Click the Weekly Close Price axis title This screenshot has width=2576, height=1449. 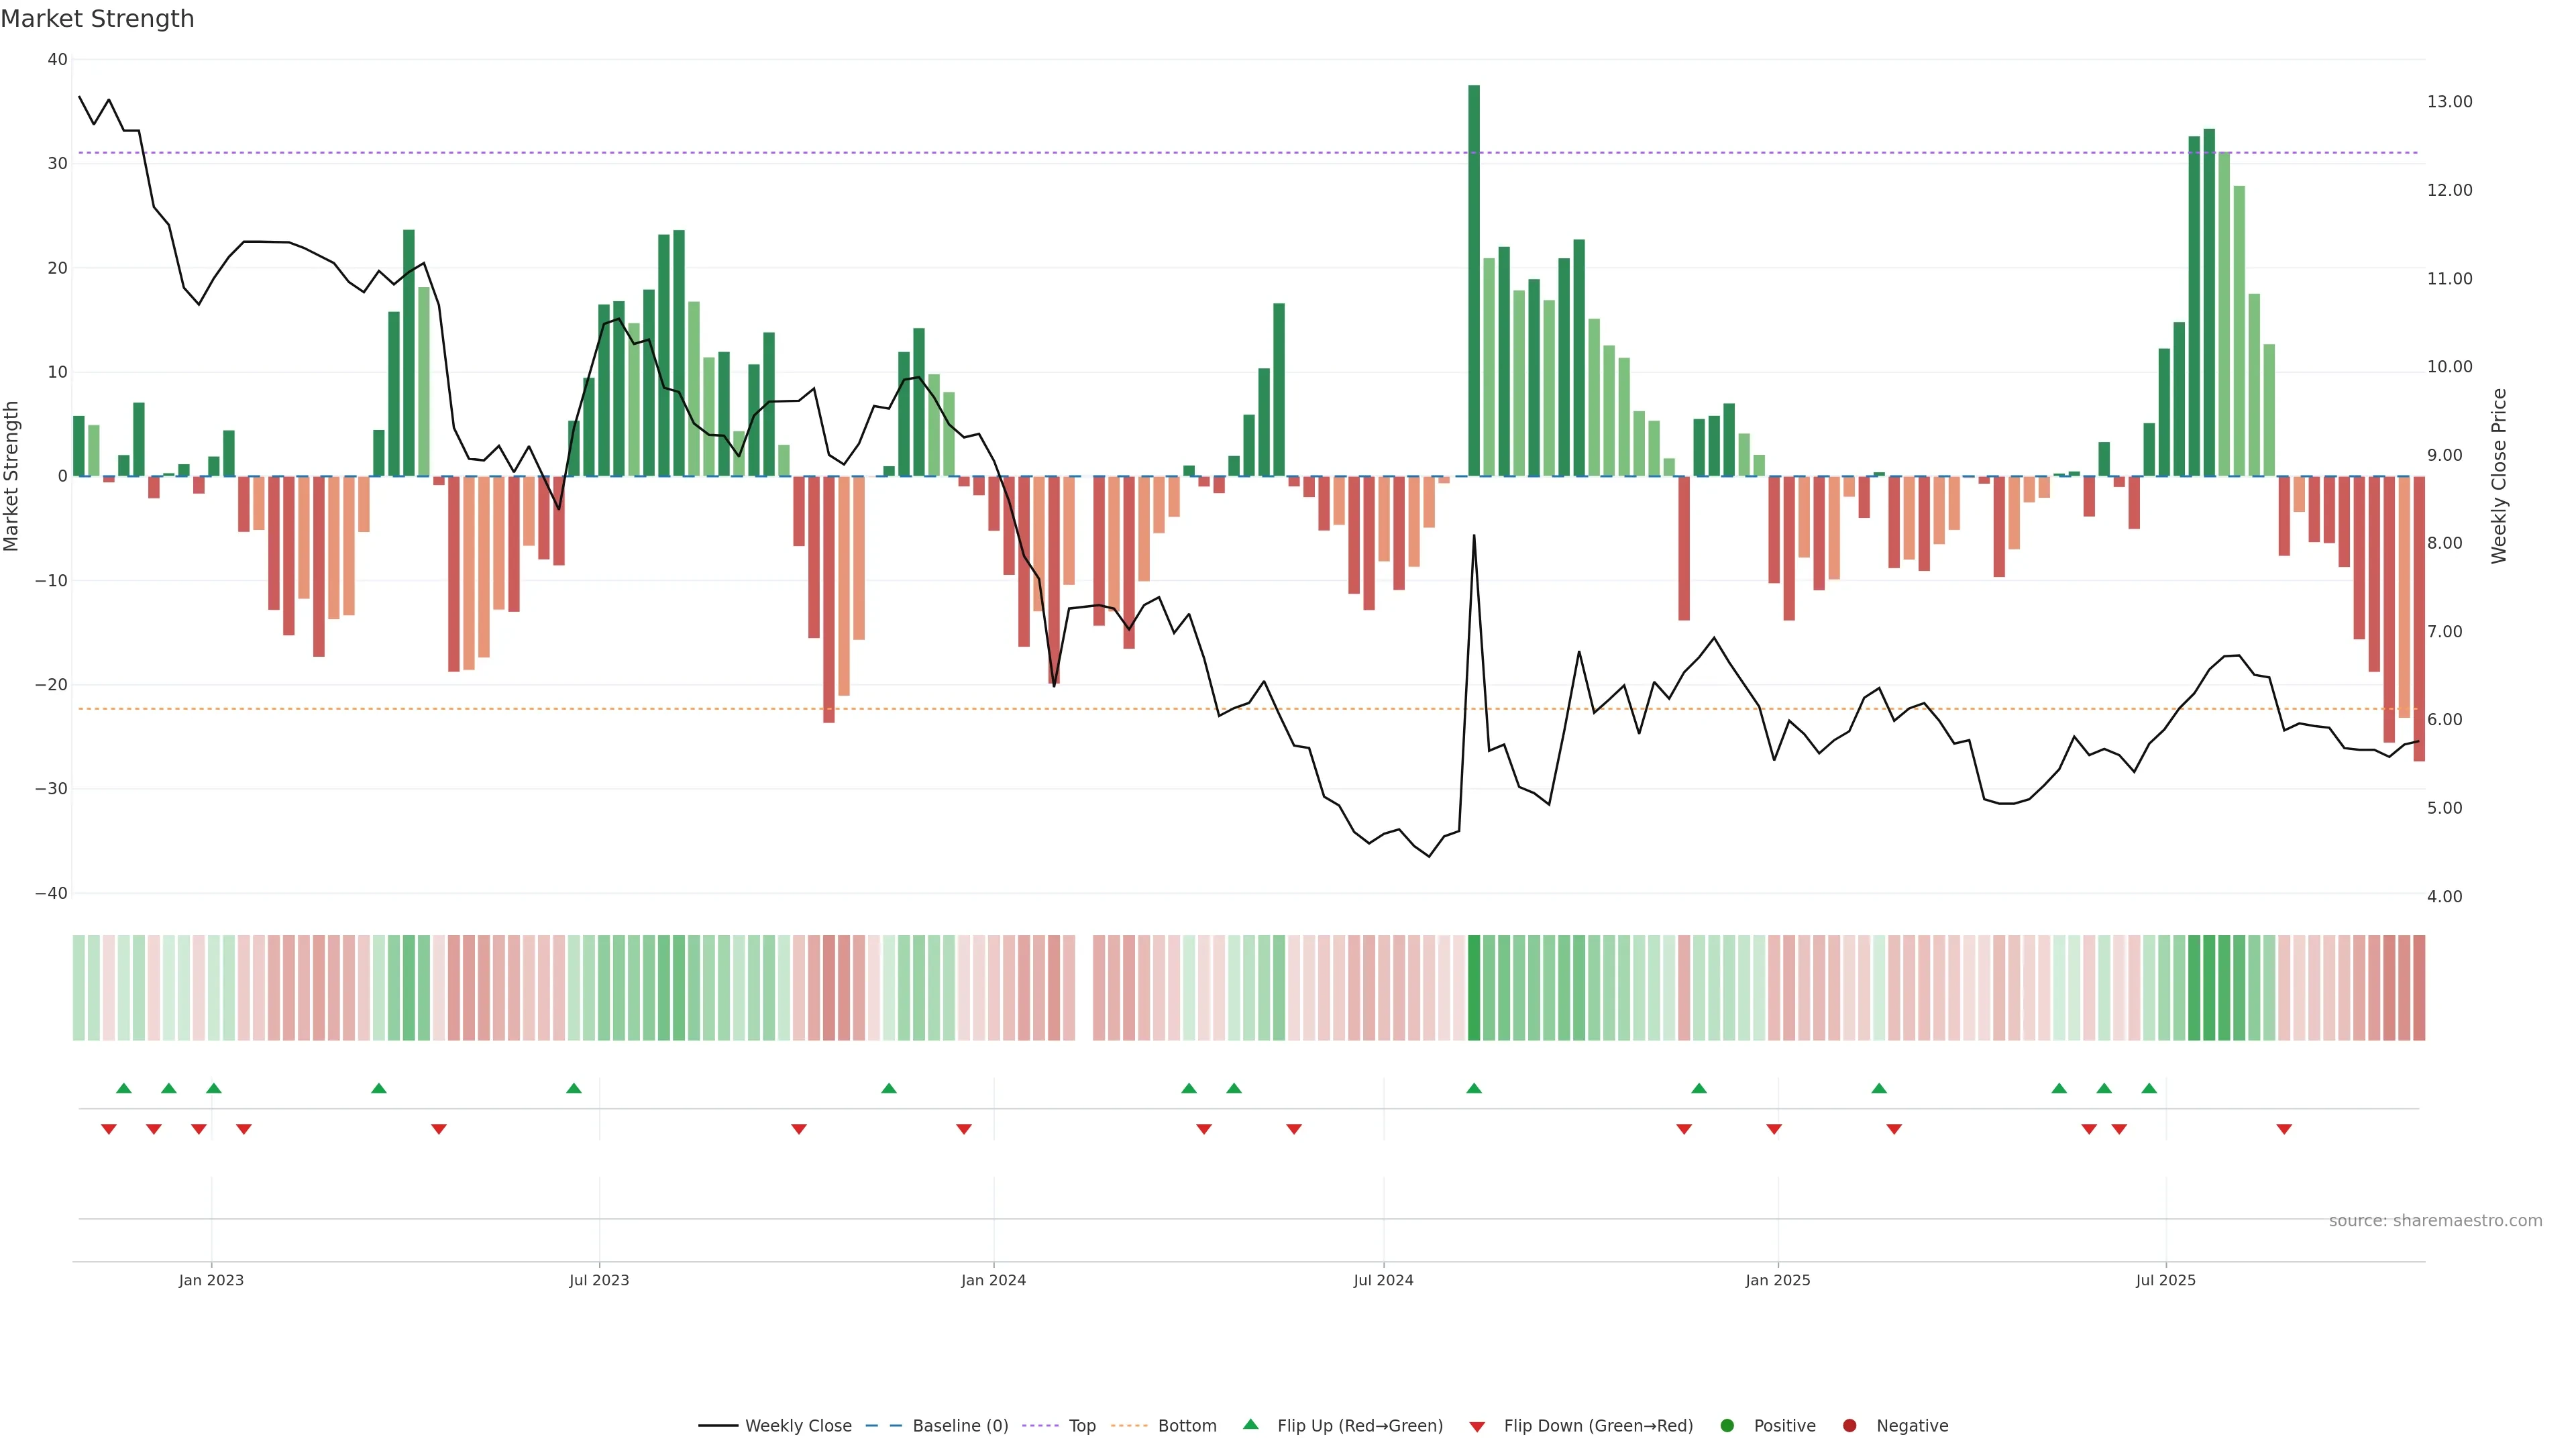coord(2499,476)
